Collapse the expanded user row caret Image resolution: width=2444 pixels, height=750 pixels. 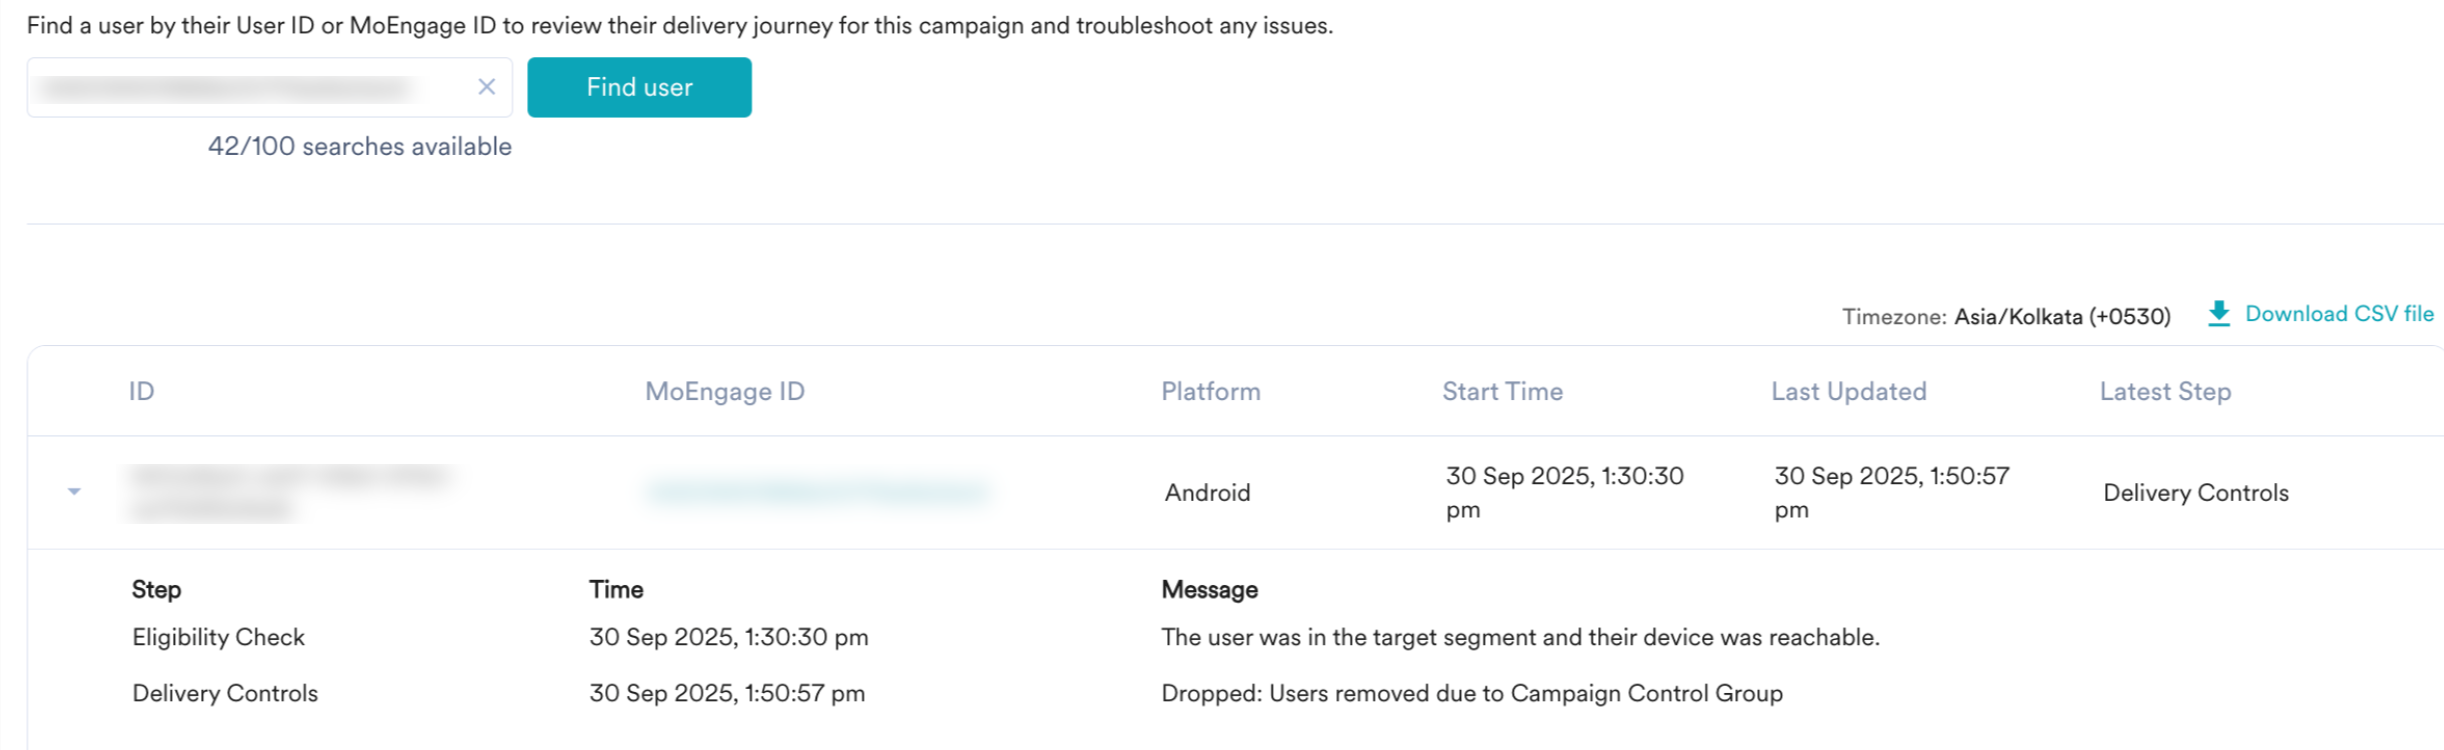74,491
